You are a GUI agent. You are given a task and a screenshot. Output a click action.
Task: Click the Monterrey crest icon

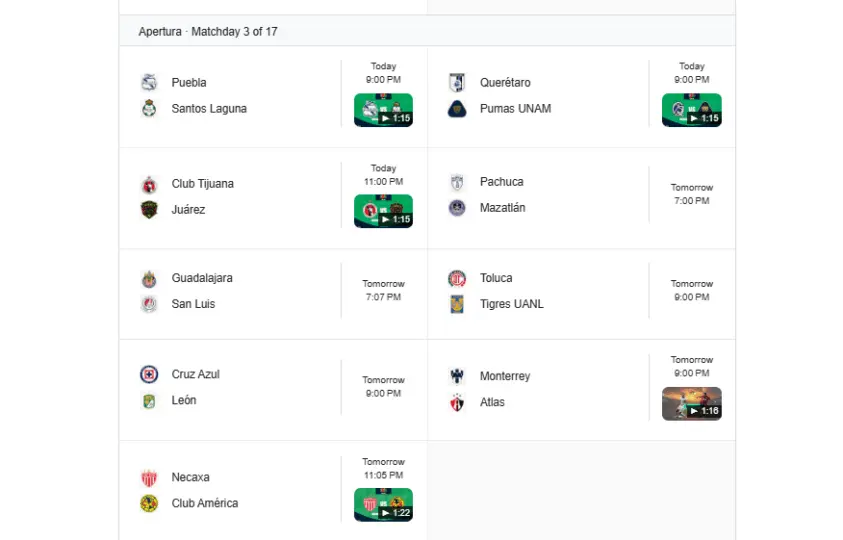tap(457, 376)
